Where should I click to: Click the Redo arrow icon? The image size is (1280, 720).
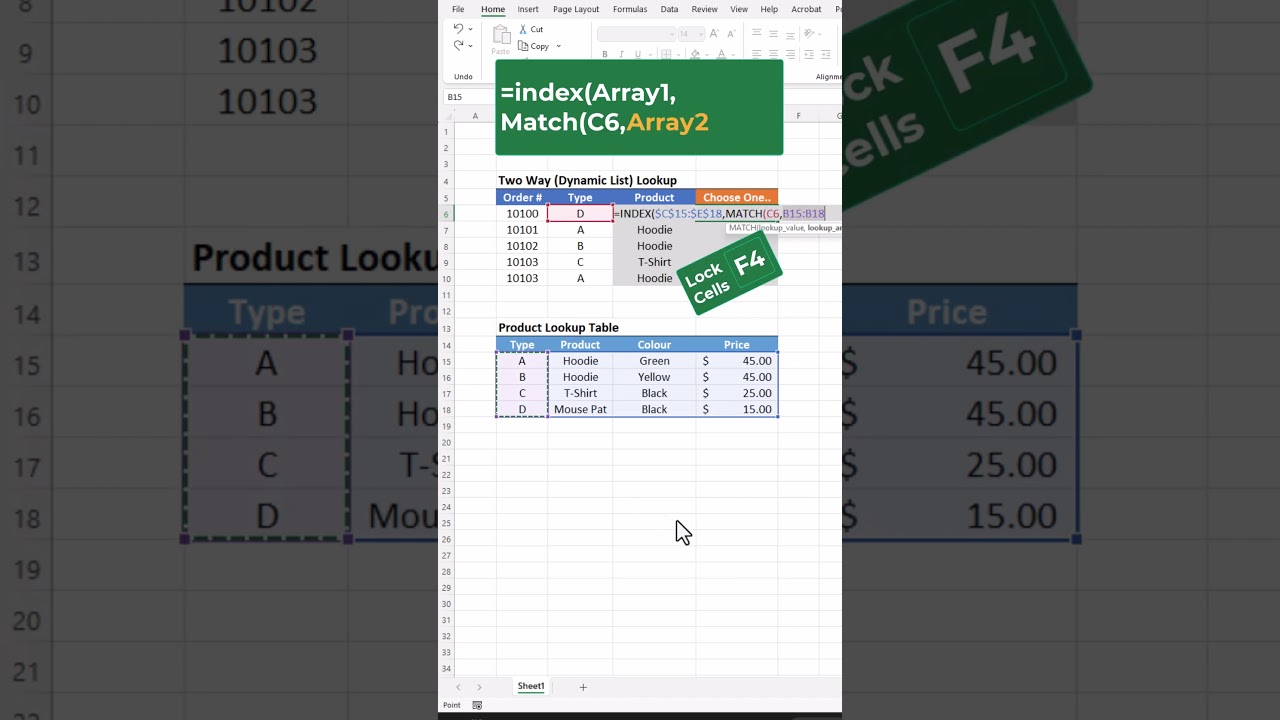click(x=458, y=46)
